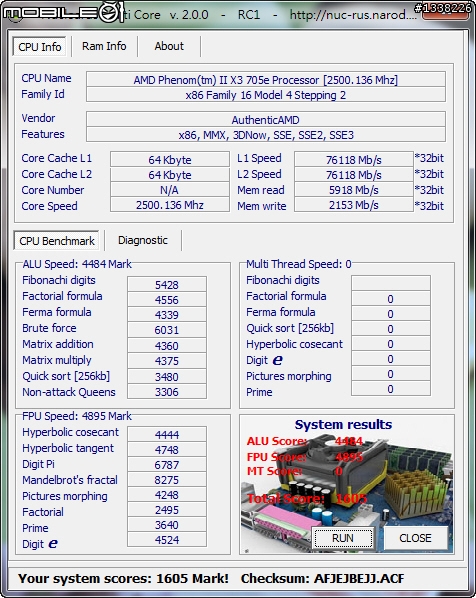Click the L1 Speed value box
Image resolution: width=476 pixels, height=598 pixels.
(354, 159)
